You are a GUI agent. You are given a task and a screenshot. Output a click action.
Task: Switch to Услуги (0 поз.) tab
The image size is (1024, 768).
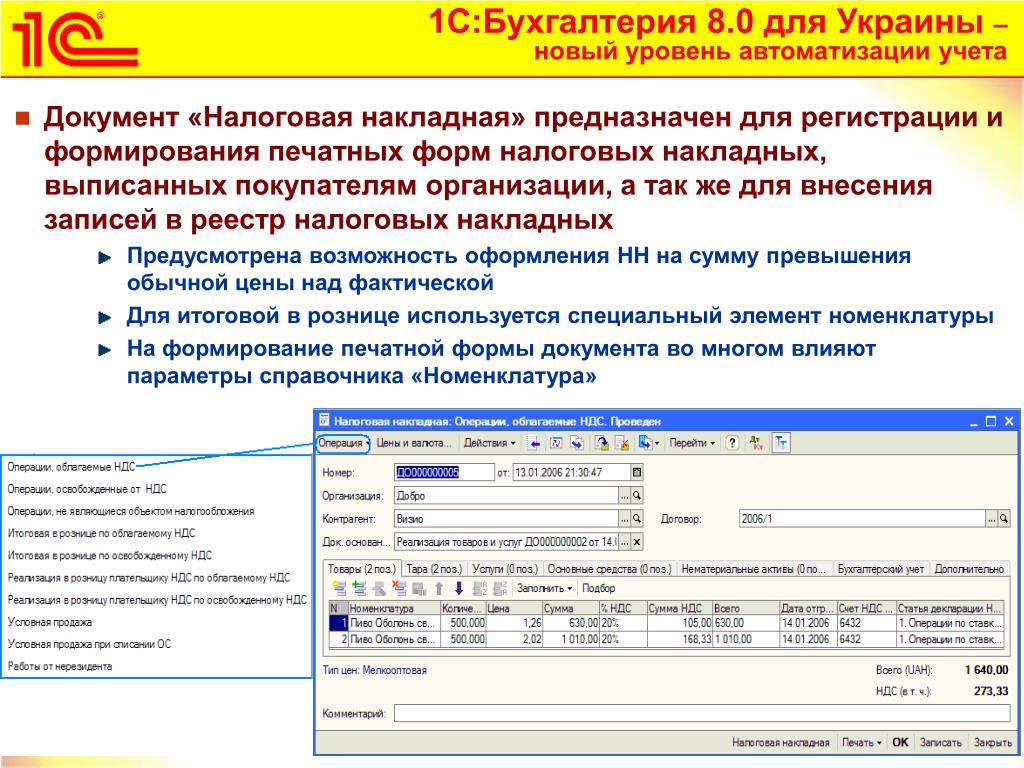click(505, 569)
